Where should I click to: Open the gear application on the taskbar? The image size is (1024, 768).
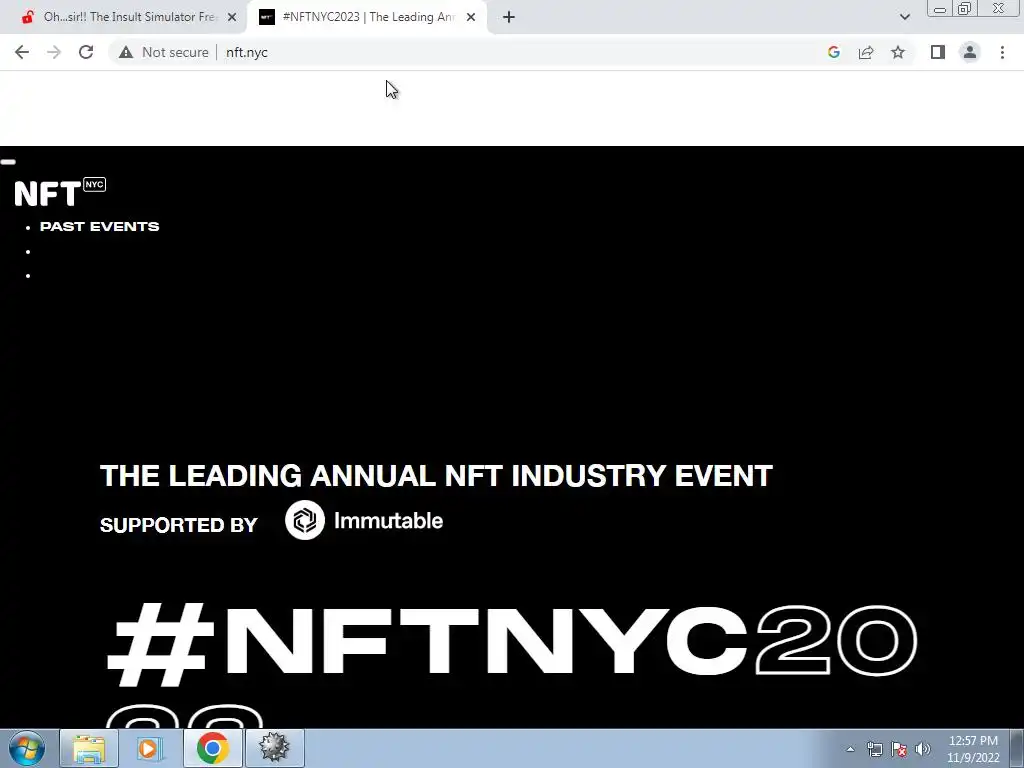(274, 748)
